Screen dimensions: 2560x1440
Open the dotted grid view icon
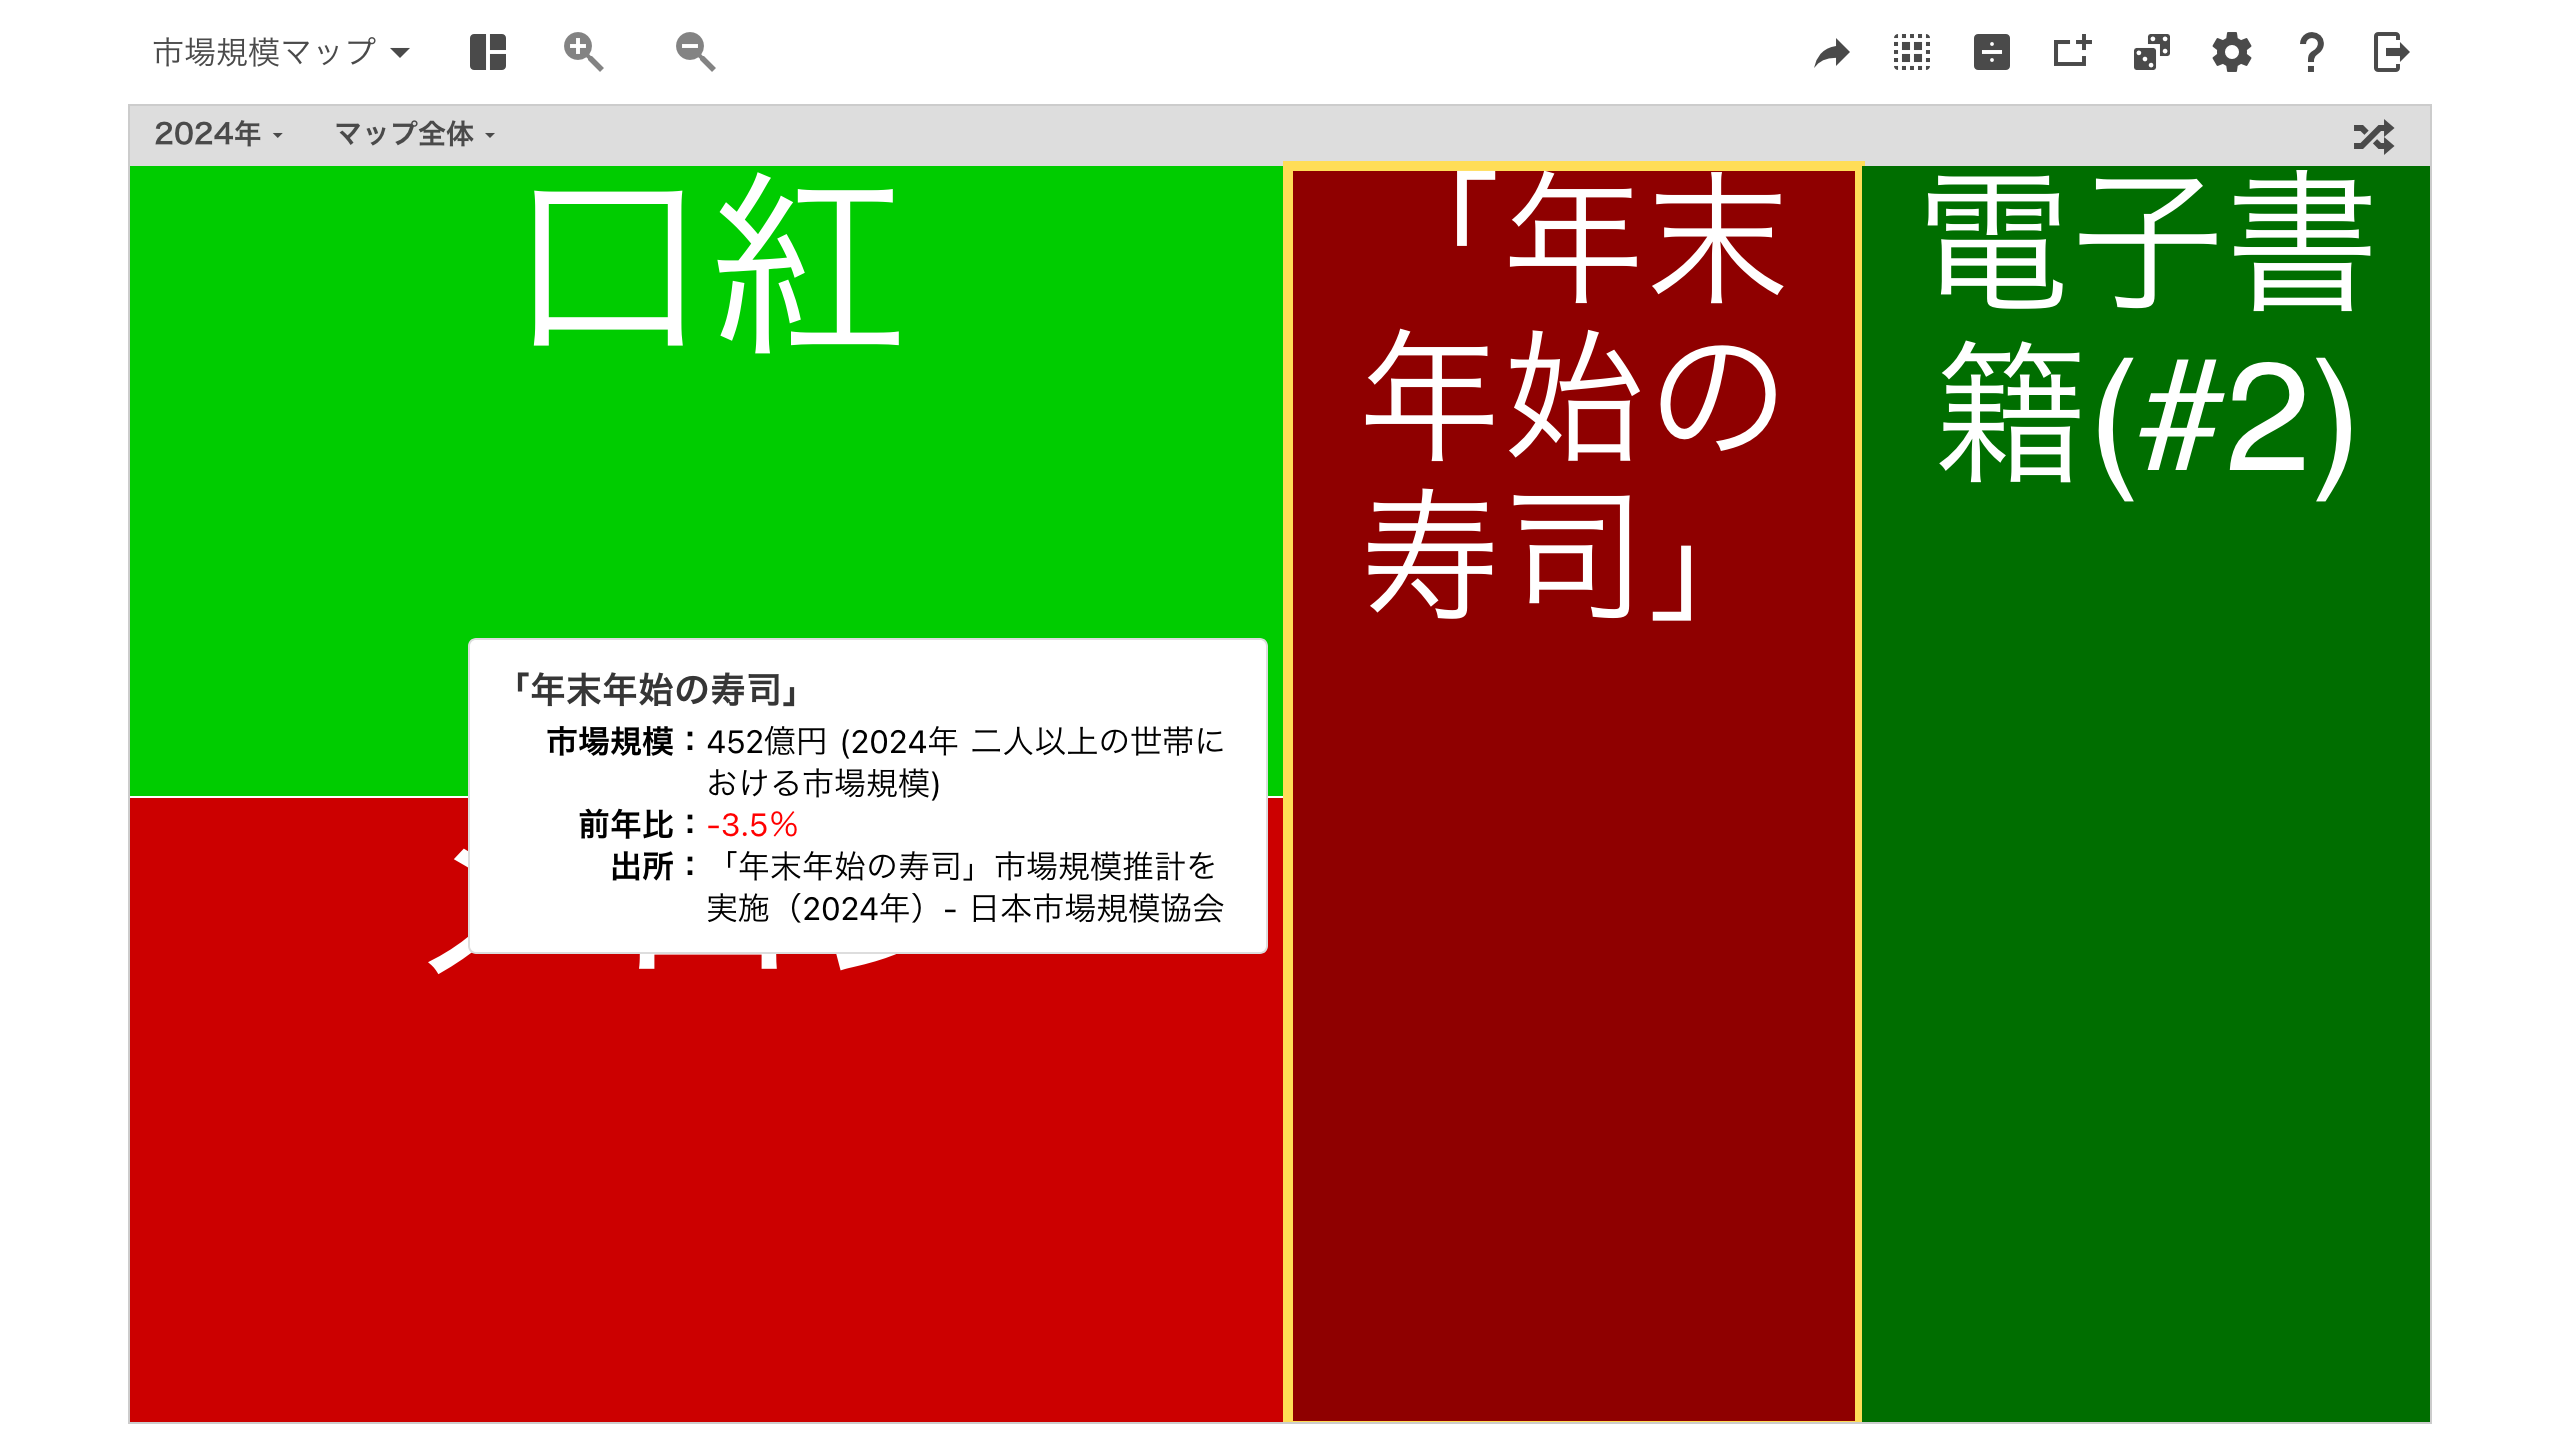click(1912, 52)
